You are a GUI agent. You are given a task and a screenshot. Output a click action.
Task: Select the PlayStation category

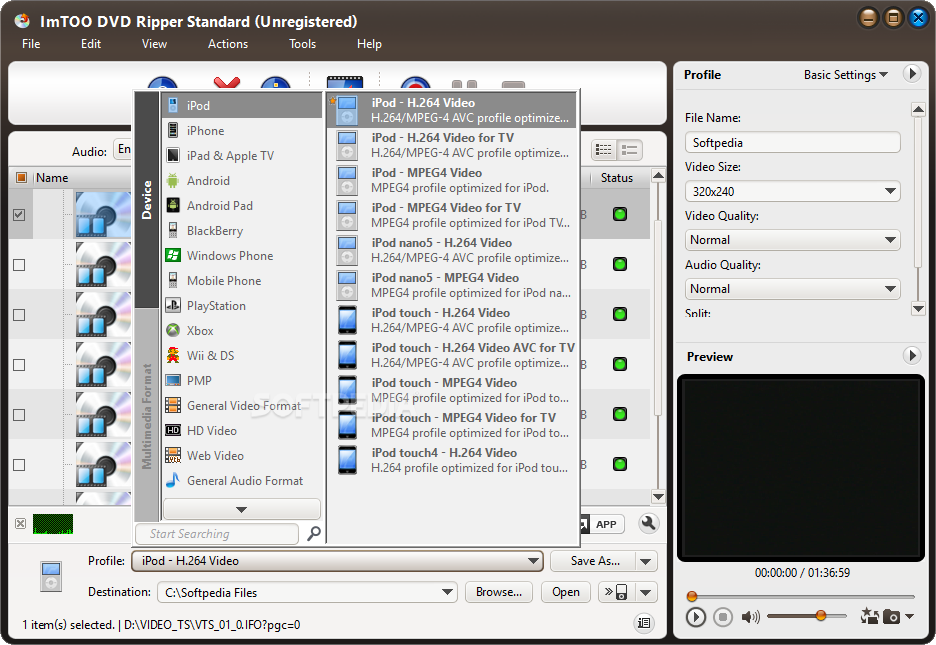(x=241, y=305)
